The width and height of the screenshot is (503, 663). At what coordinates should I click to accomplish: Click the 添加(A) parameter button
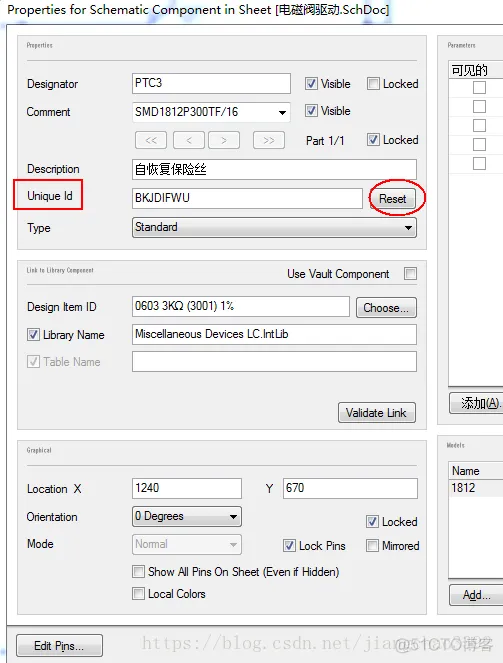[x=476, y=403]
